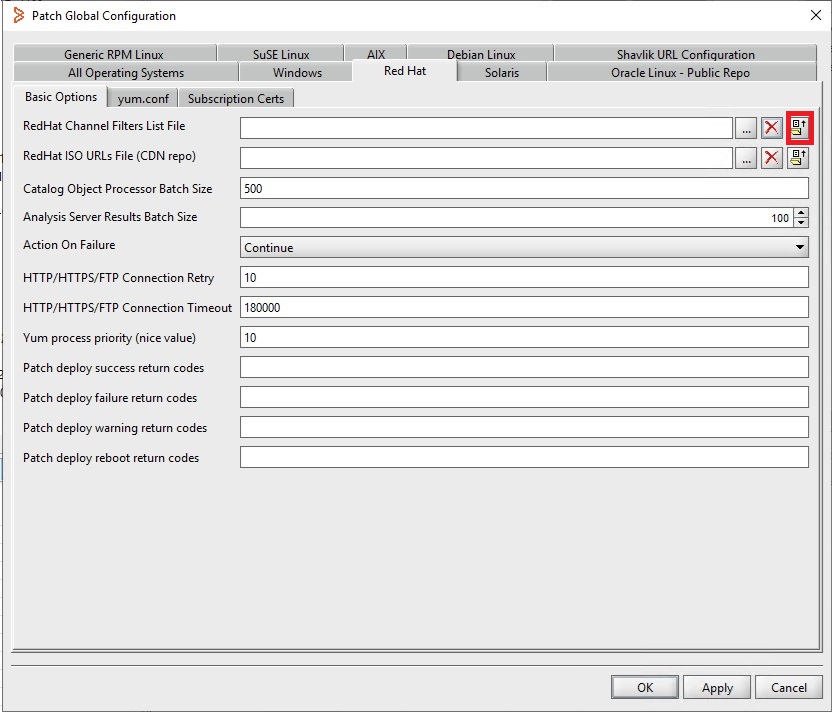The width and height of the screenshot is (832, 712).
Task: Click upload icon for RedHat ISO URLs file
Action: point(798,158)
